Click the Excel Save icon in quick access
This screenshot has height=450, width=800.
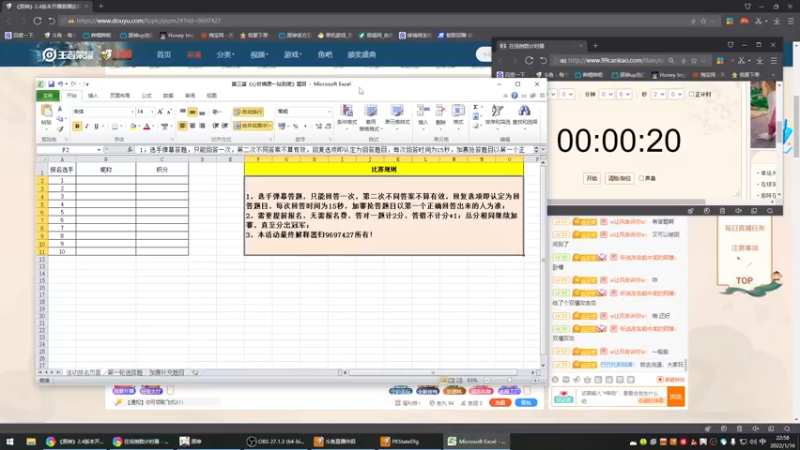(x=51, y=84)
